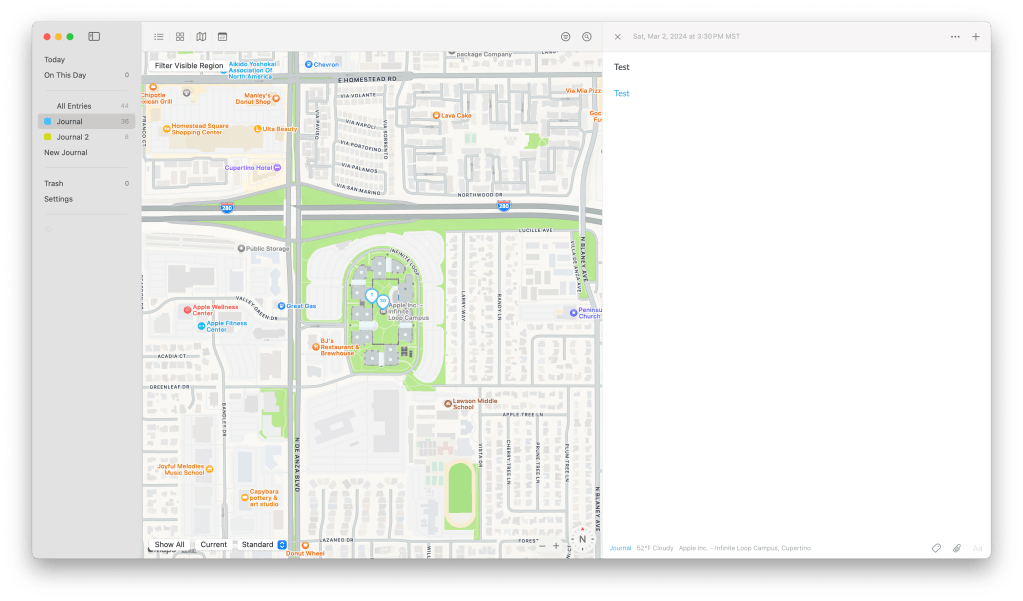Click the compass to reset north
The image size is (1023, 601).
(x=582, y=540)
